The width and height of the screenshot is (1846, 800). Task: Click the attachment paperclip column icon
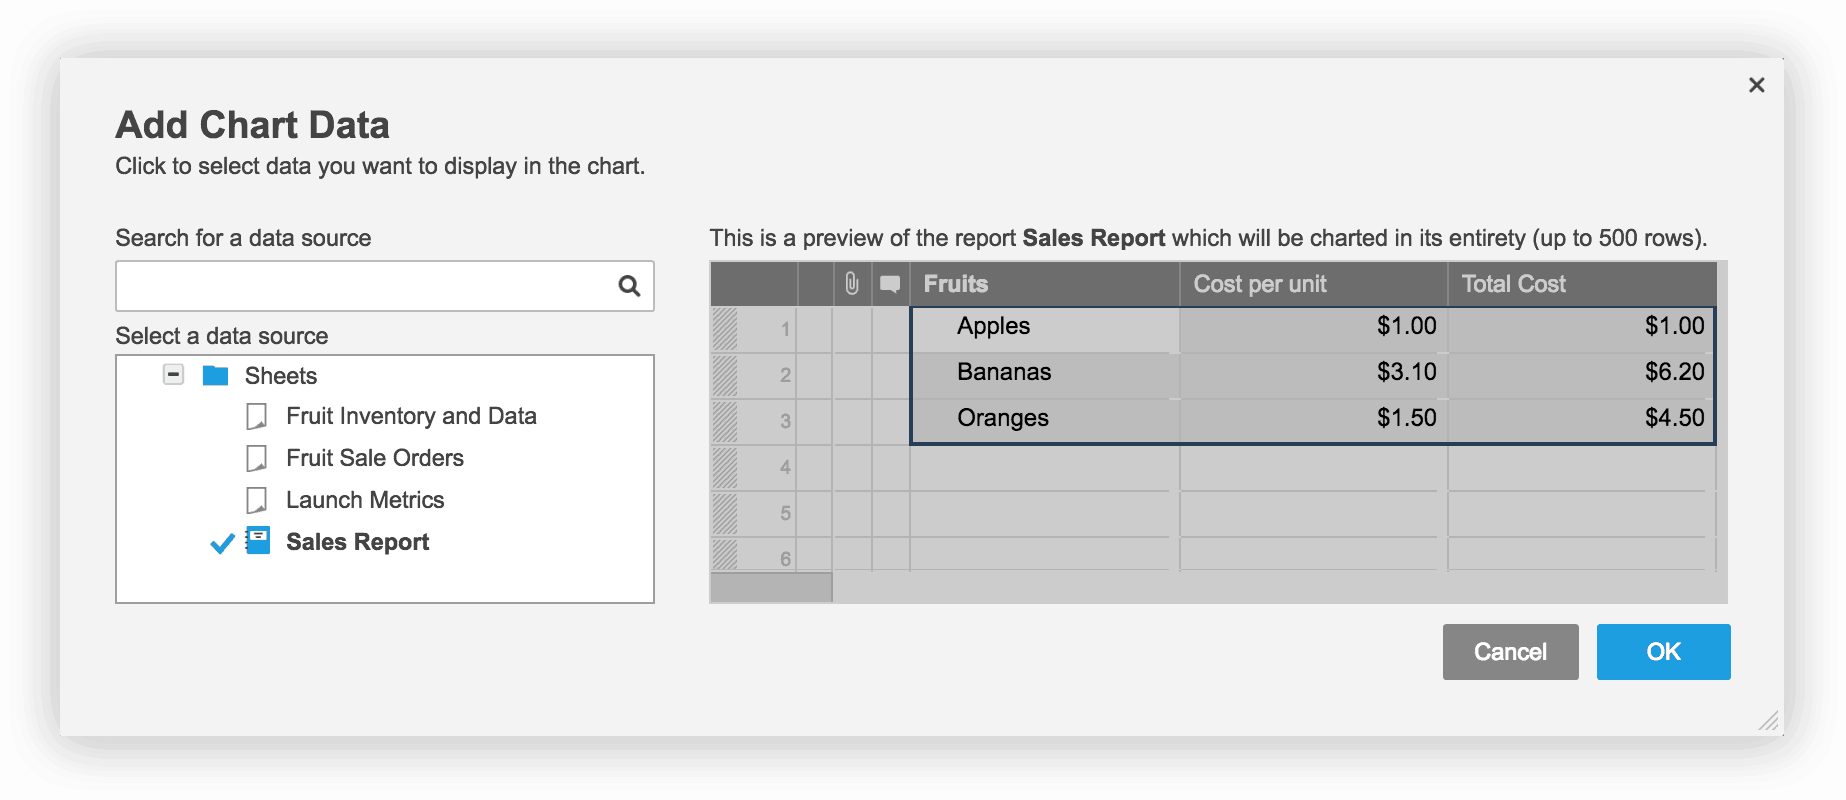pyautogui.click(x=852, y=284)
